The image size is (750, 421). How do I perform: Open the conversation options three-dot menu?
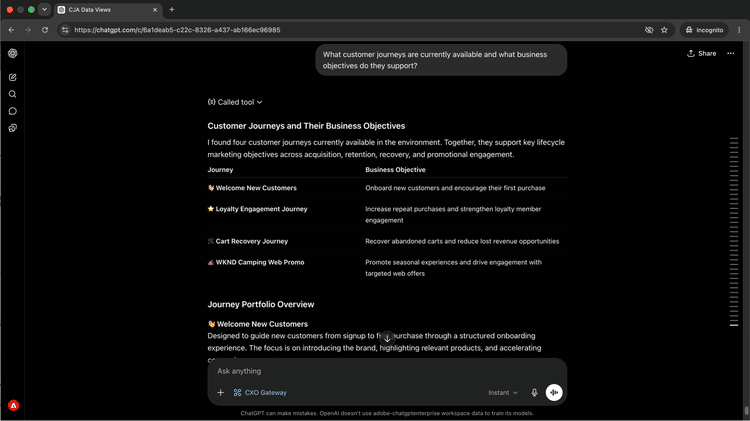pos(730,54)
